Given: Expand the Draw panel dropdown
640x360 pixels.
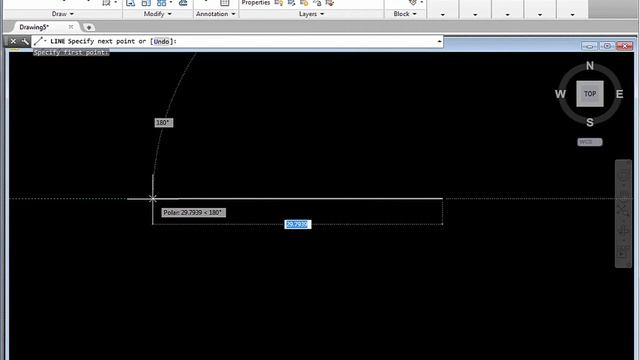Looking at the screenshot, I should [x=63, y=14].
